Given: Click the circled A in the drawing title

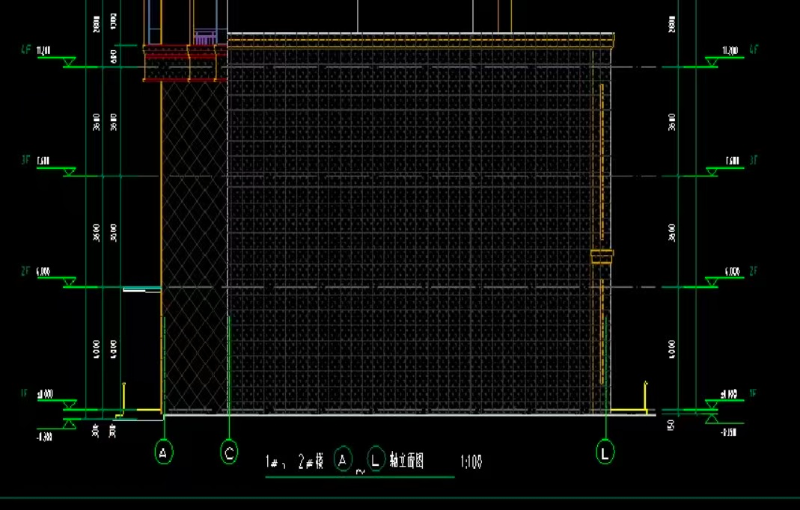Looking at the screenshot, I should [344, 460].
